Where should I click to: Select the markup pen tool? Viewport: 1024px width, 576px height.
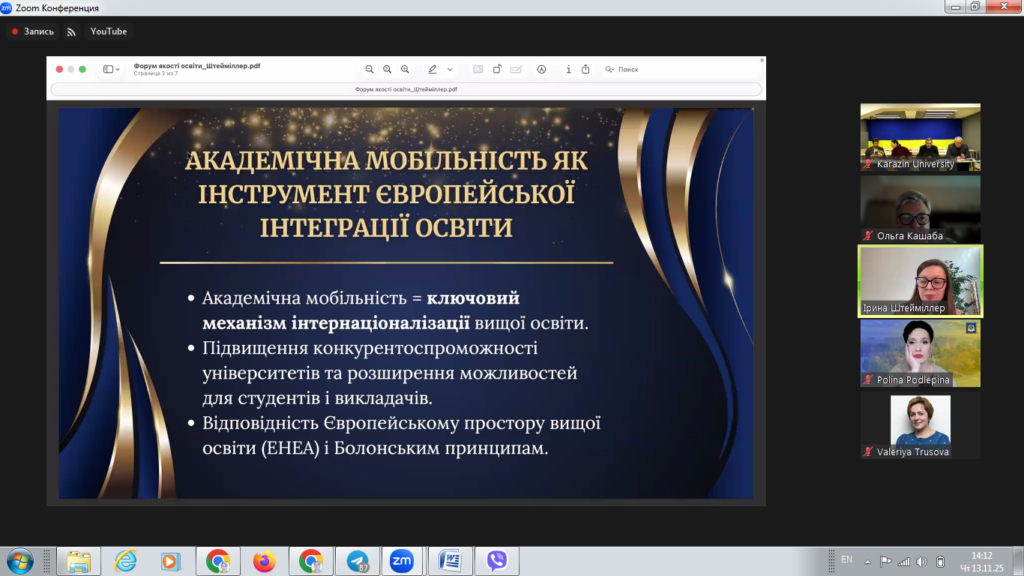point(432,69)
